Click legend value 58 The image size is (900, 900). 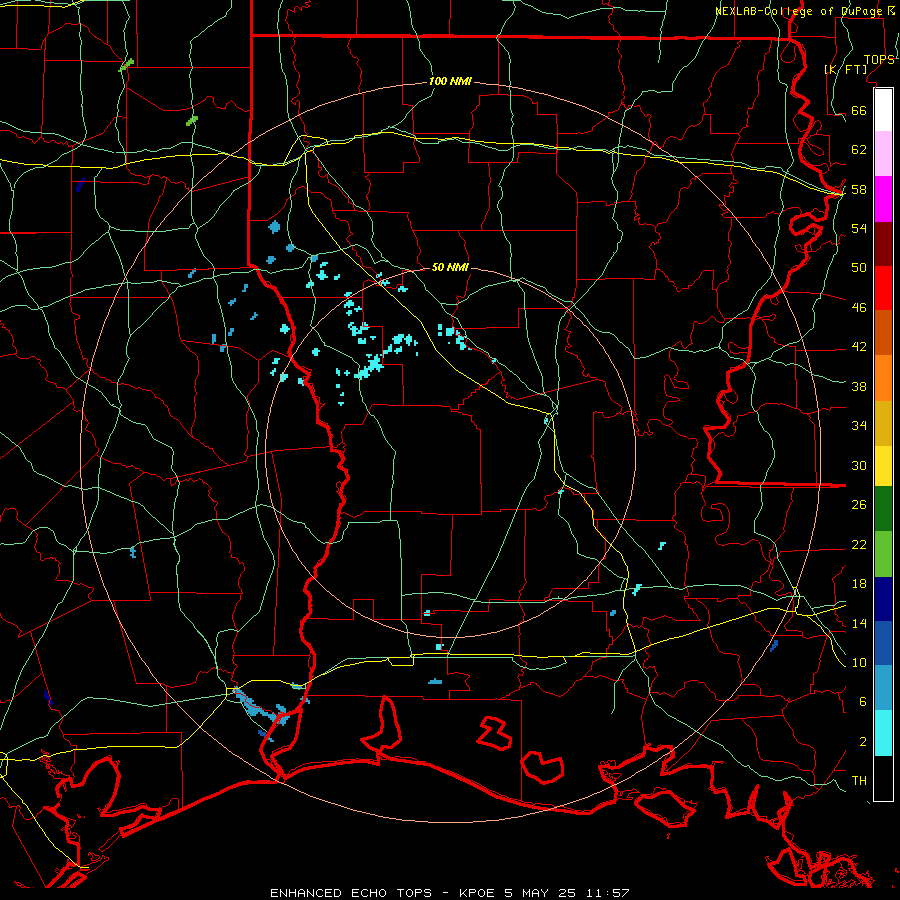click(859, 189)
